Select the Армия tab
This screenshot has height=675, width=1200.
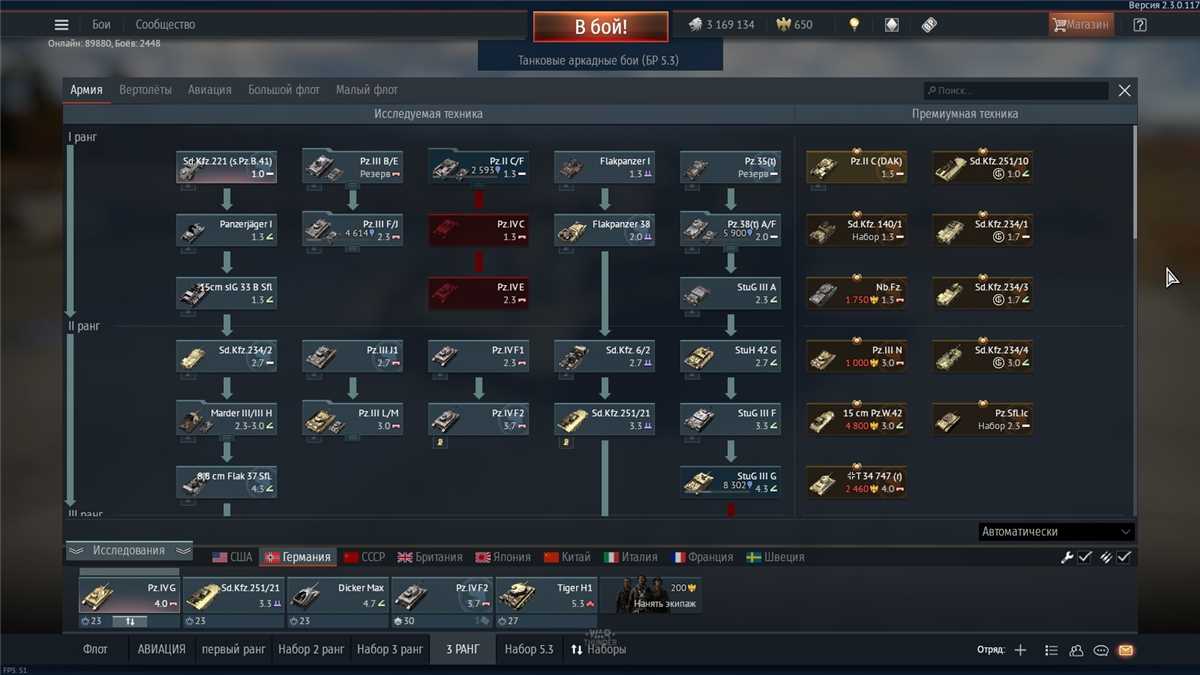(x=86, y=90)
